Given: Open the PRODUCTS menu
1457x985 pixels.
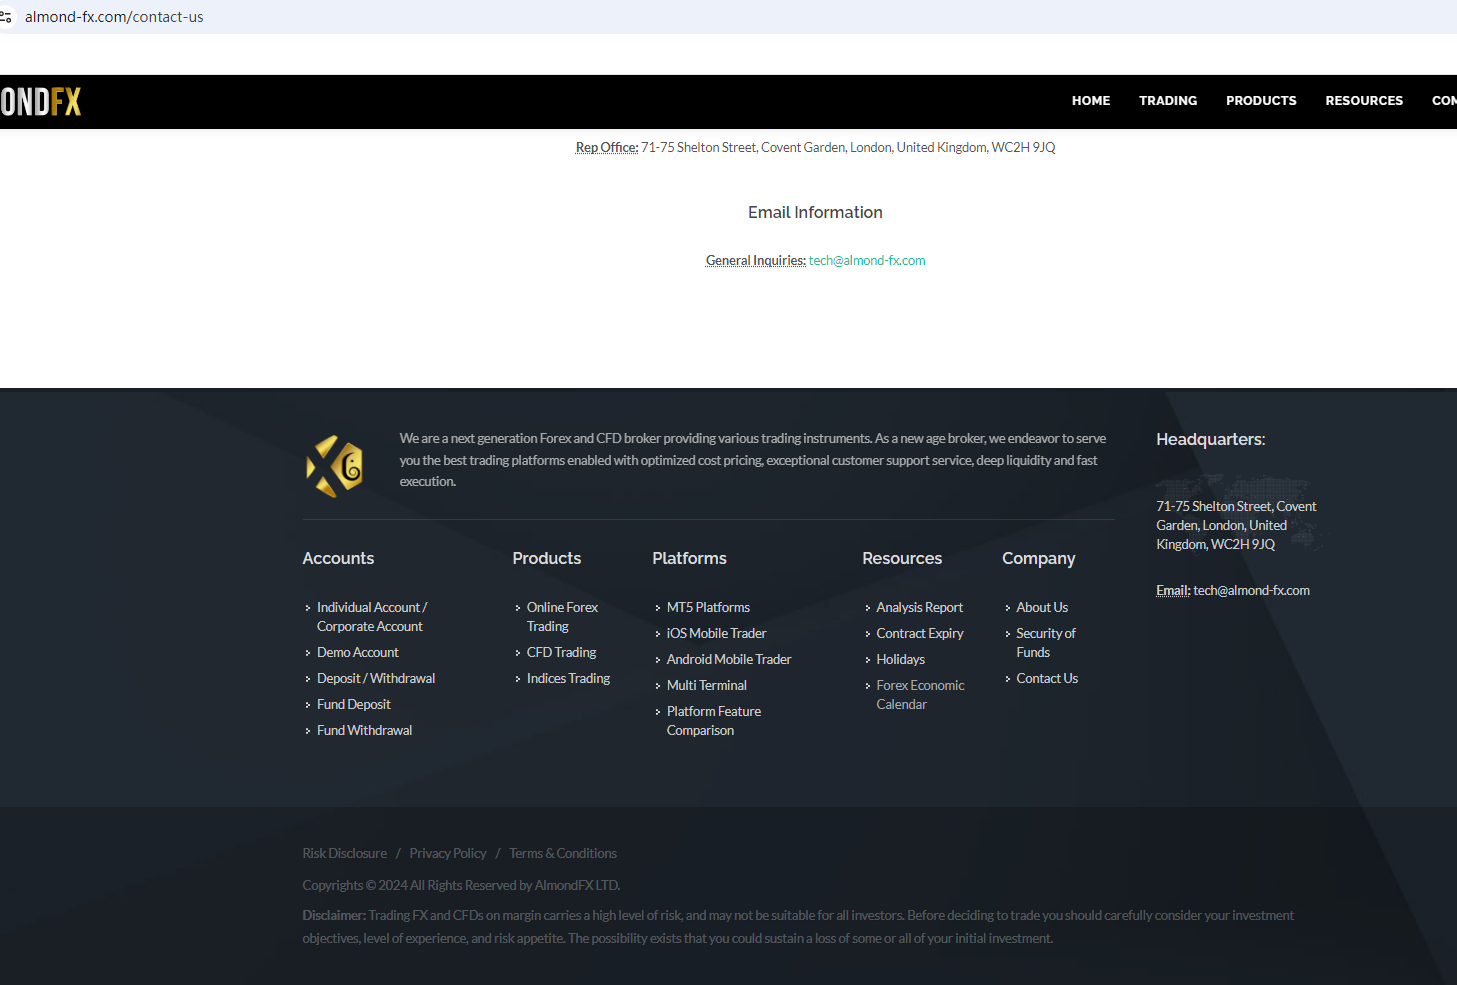Looking at the screenshot, I should tap(1261, 101).
